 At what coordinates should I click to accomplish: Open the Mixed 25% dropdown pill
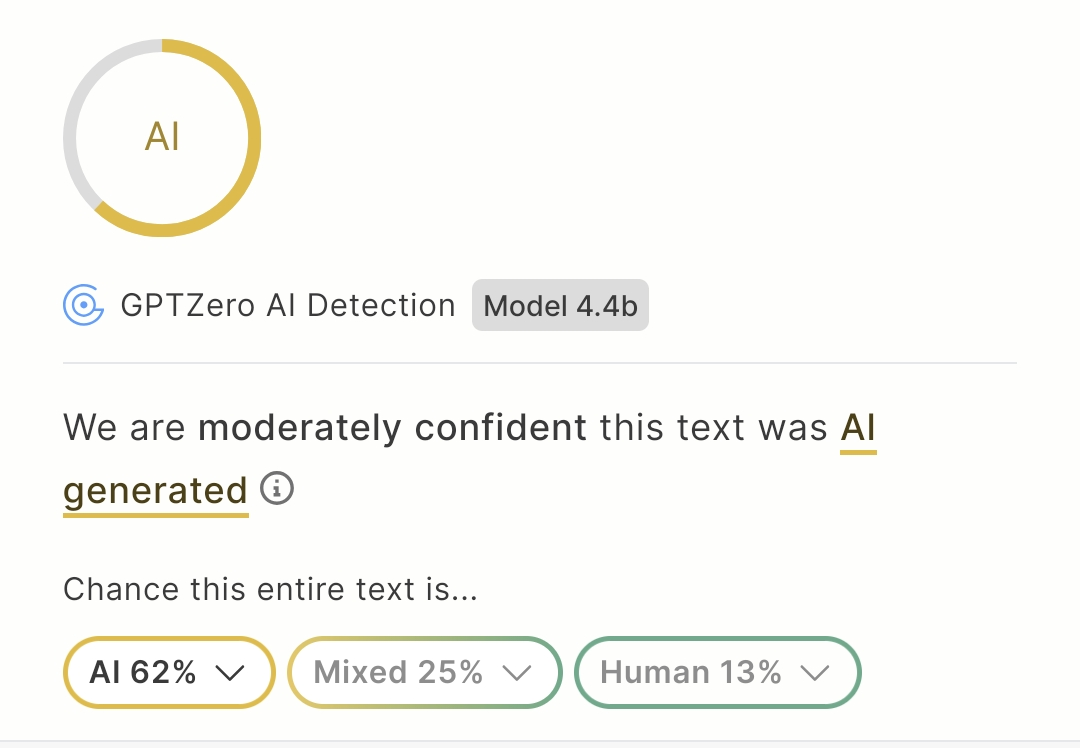[x=424, y=672]
